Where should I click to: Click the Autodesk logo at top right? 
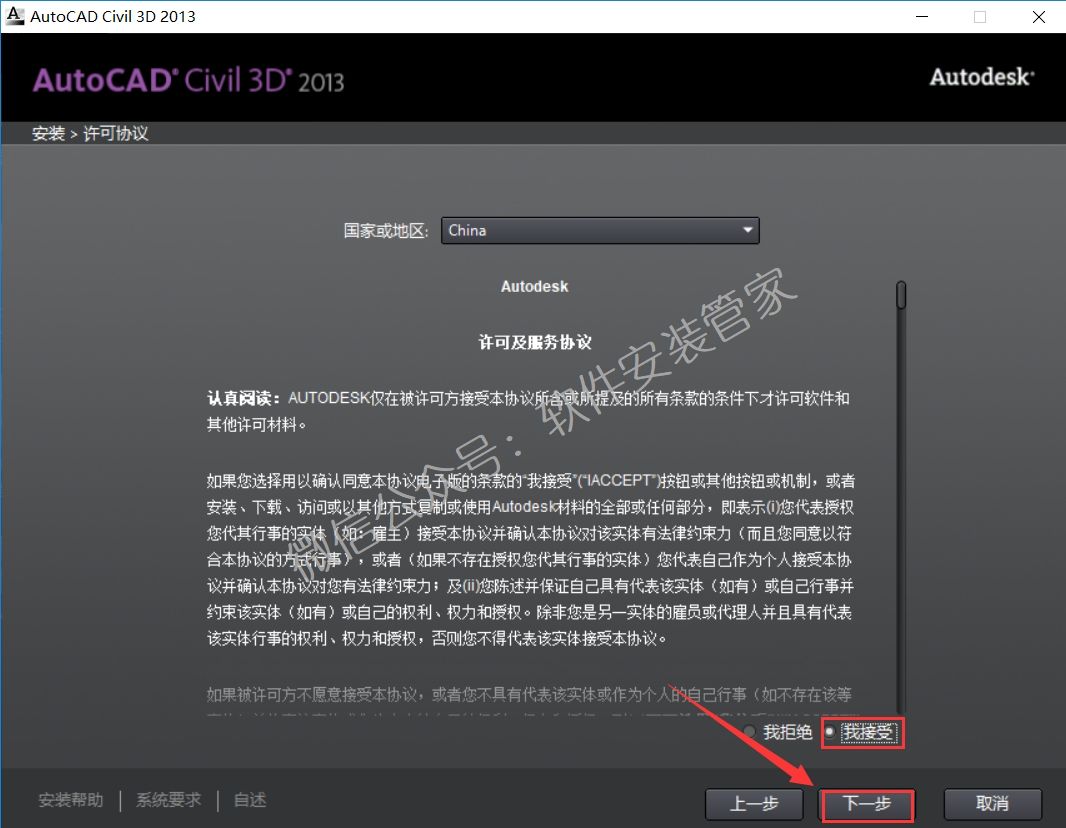(x=981, y=77)
